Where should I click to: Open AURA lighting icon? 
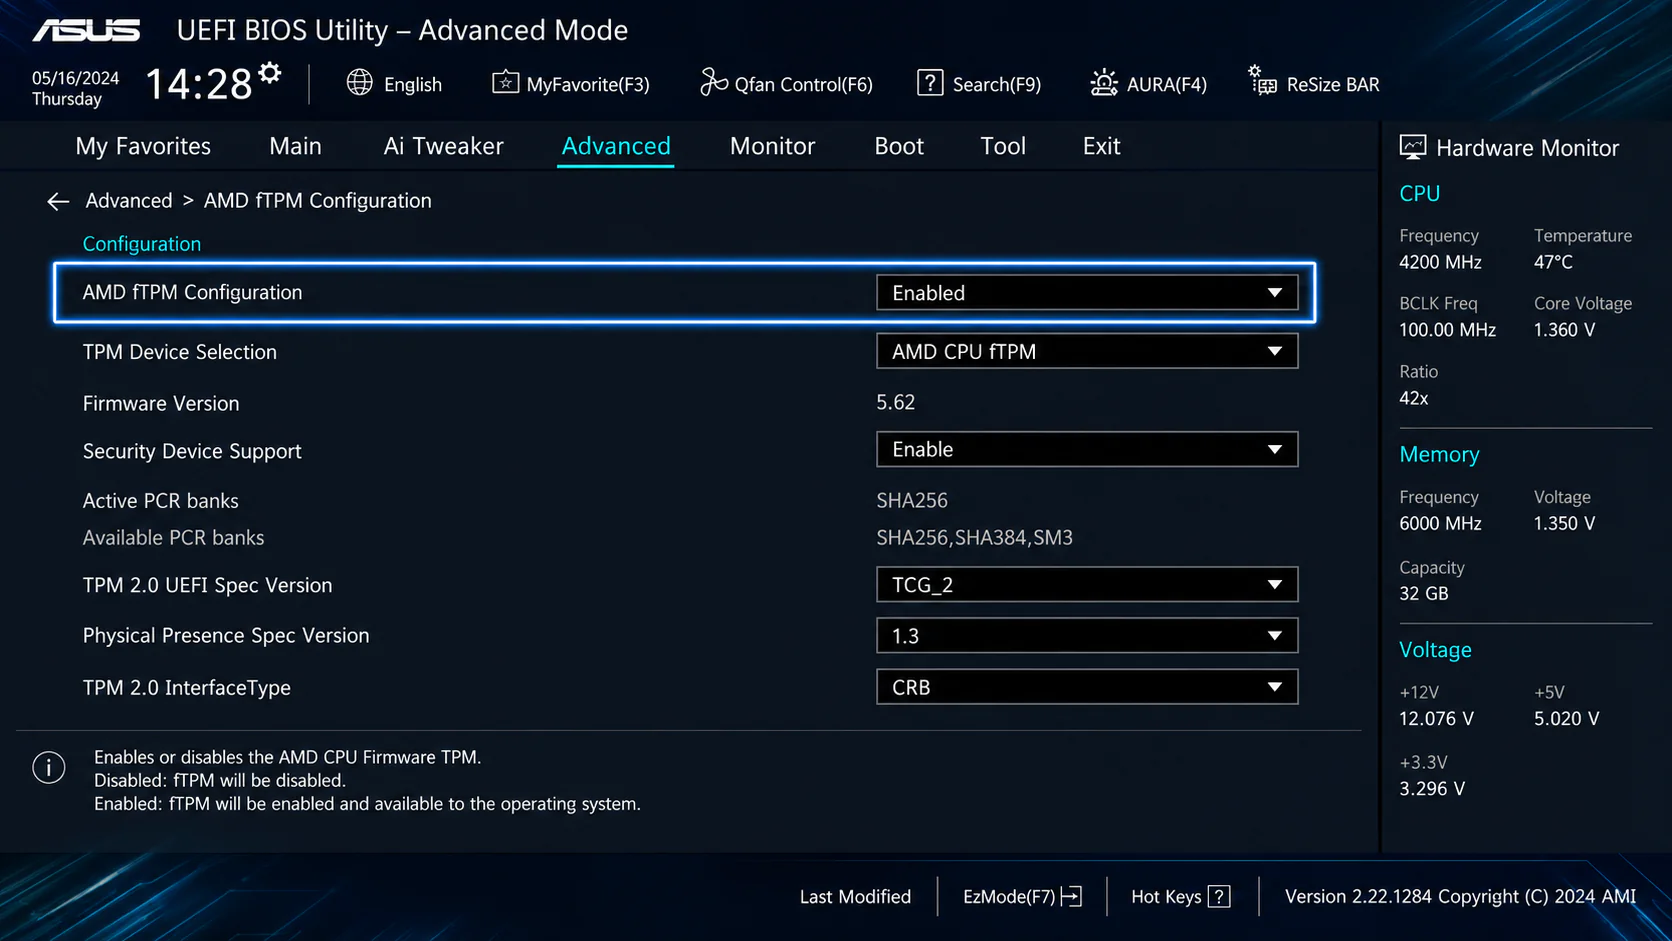pos(1104,83)
